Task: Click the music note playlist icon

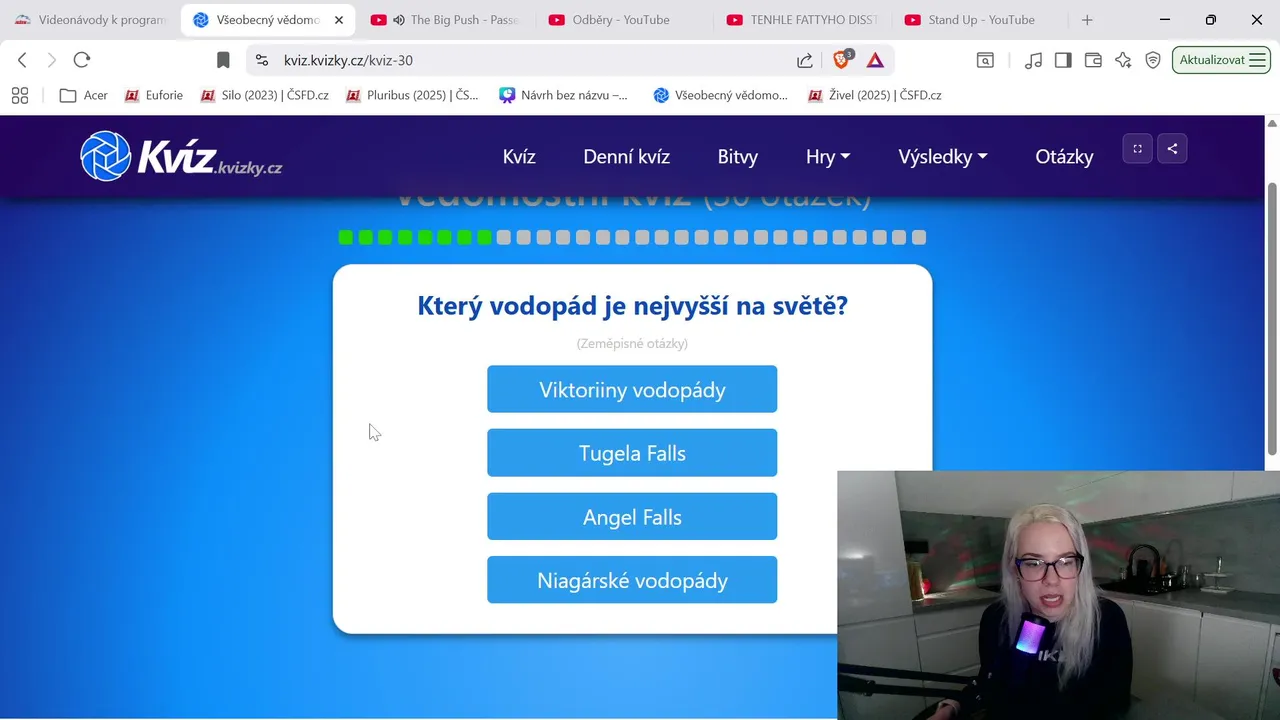Action: coord(1033,60)
